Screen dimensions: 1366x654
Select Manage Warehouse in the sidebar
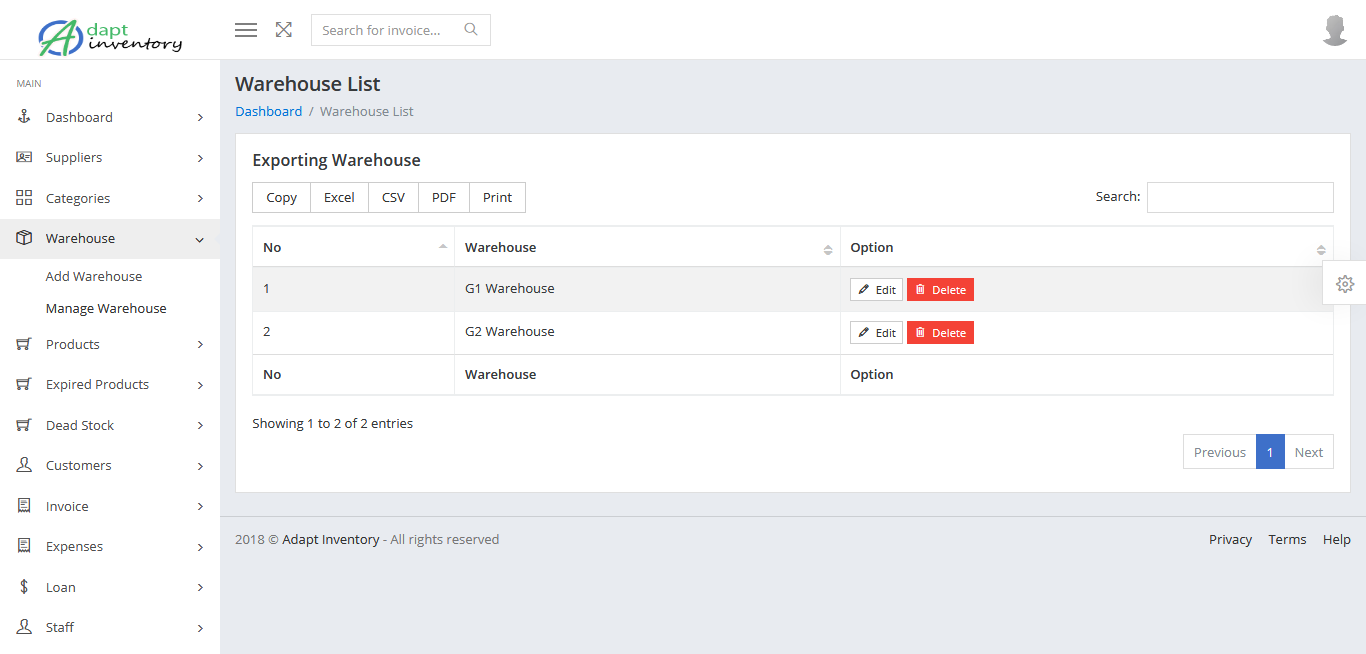(x=106, y=308)
